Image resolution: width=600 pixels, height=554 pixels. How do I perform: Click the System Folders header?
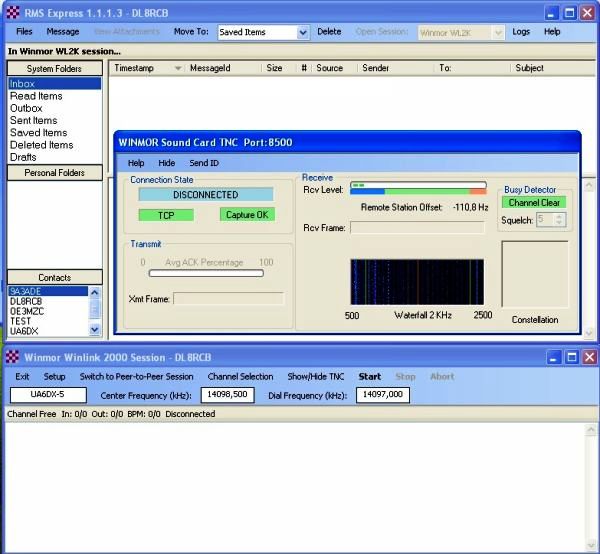point(55,68)
